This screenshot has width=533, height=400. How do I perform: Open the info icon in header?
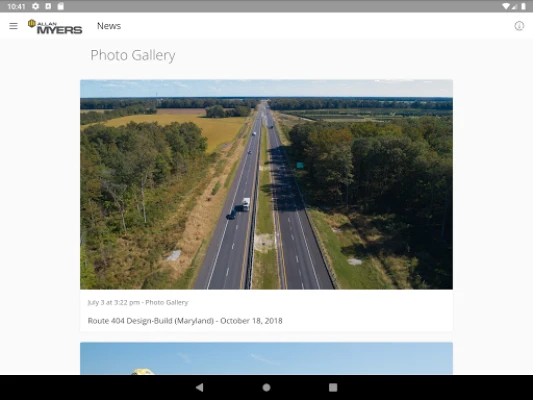tap(519, 26)
